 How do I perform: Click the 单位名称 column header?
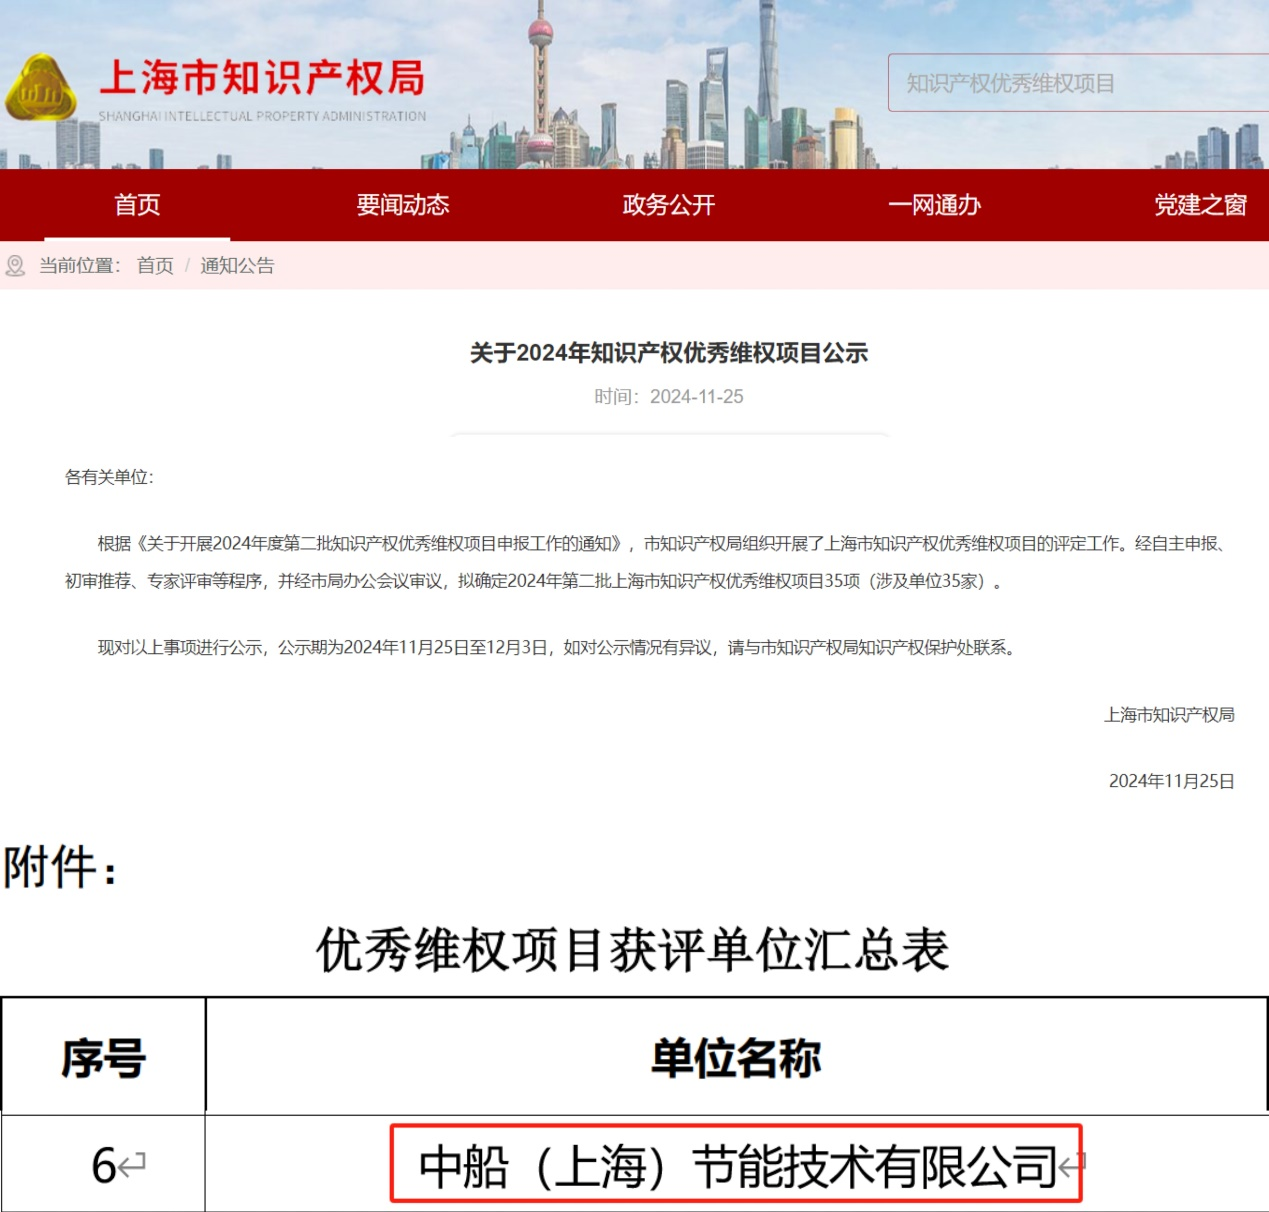click(x=736, y=1058)
